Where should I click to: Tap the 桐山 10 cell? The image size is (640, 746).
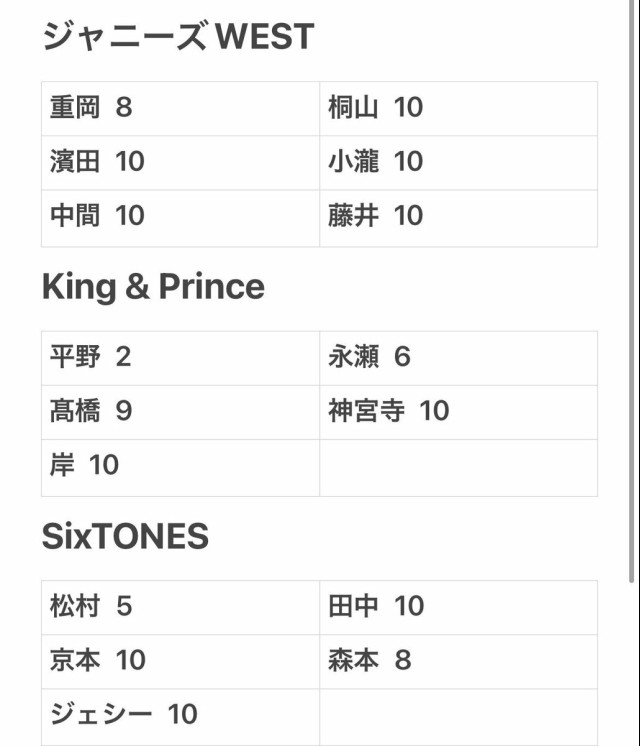pos(458,108)
